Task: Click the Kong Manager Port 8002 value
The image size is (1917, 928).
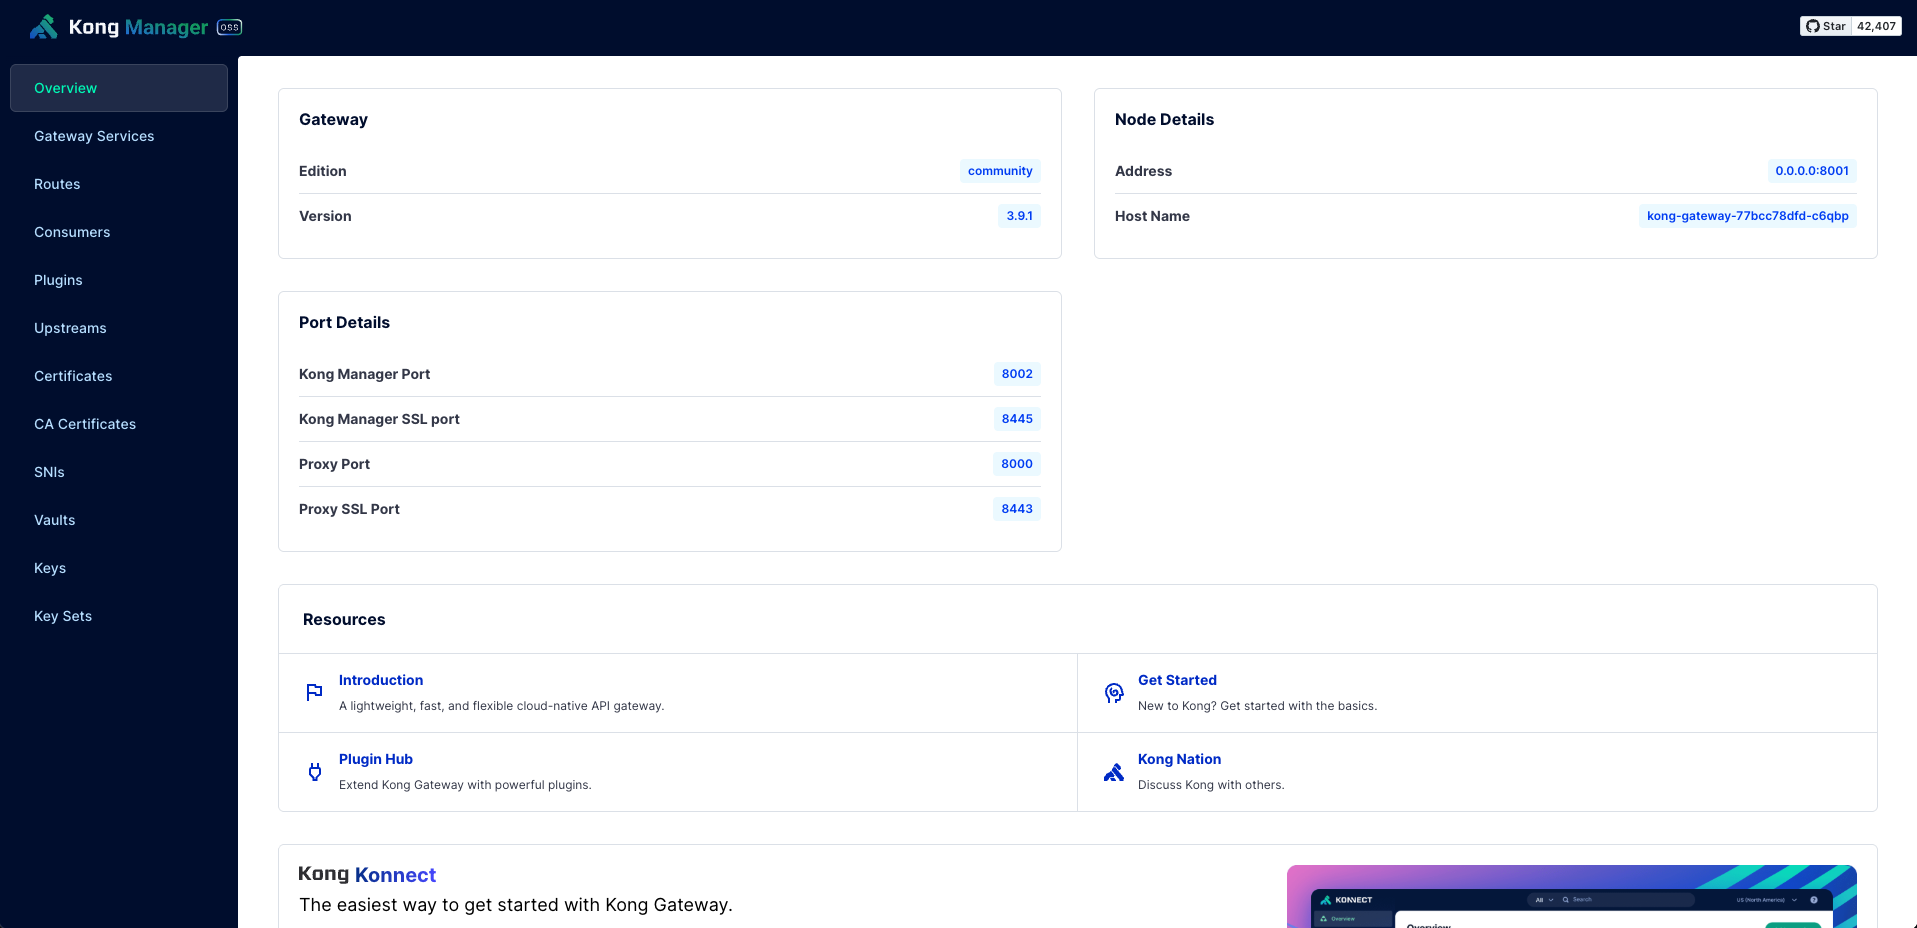Action: (x=1017, y=374)
